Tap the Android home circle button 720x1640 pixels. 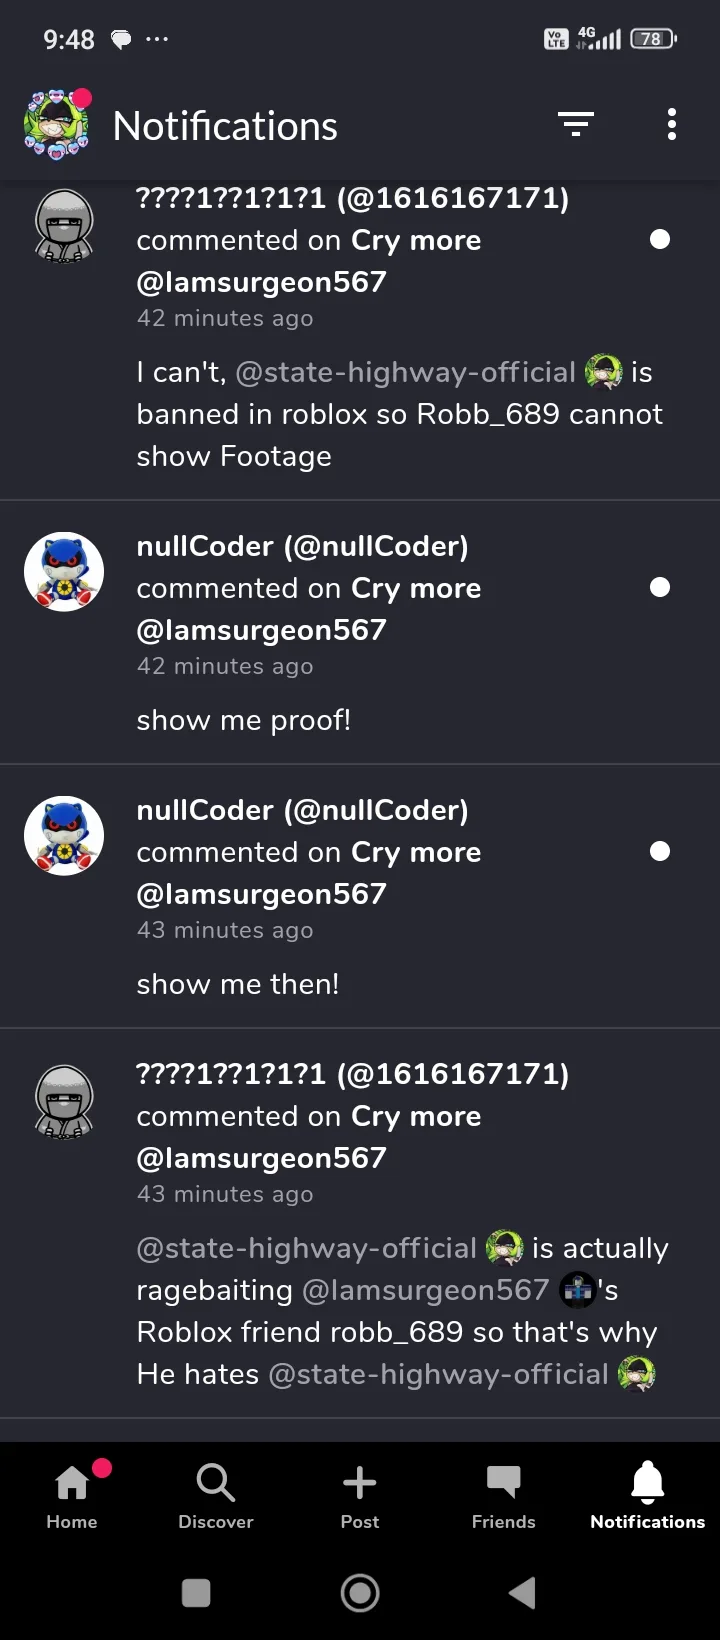[x=360, y=1592]
